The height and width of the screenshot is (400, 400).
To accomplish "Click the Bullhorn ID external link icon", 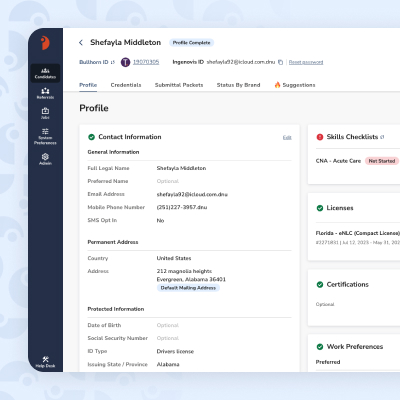I will (x=113, y=62).
